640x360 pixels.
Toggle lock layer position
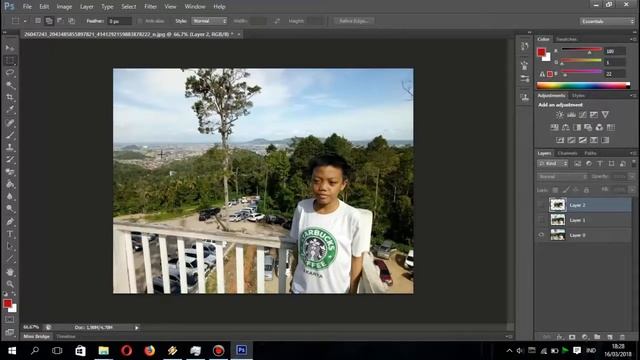click(x=576, y=190)
